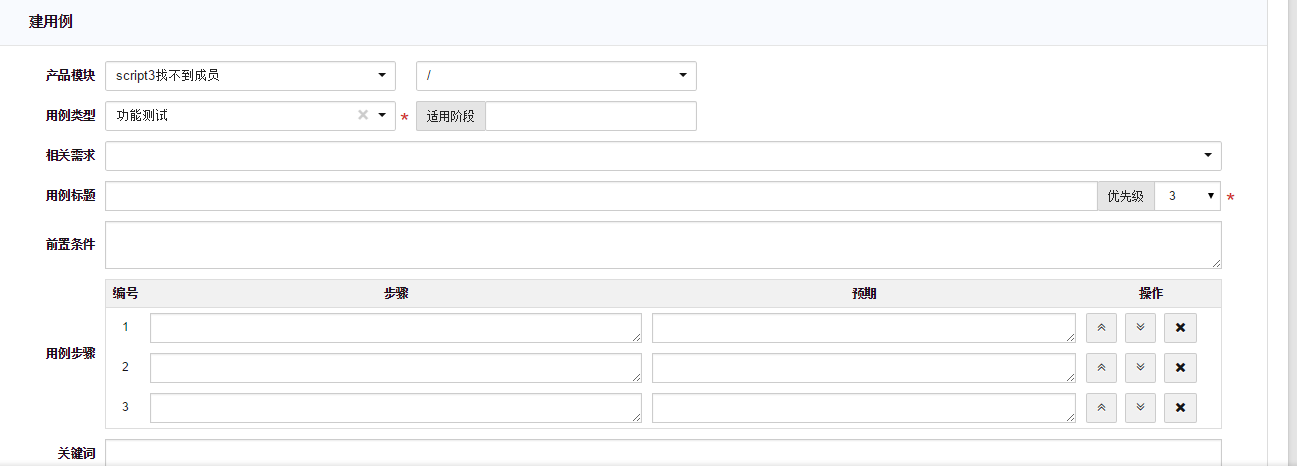Open the 相关需求 dropdown
This screenshot has height=466, width=1297.
click(662, 156)
